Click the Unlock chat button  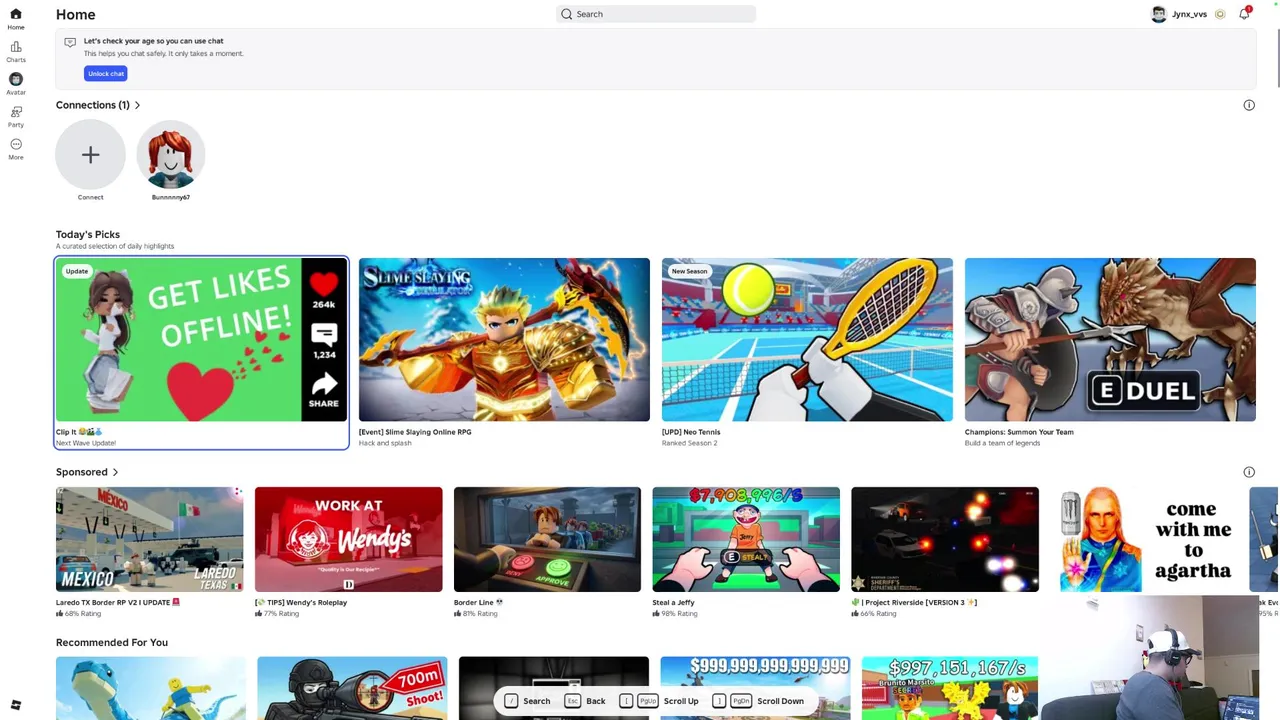tap(105, 73)
